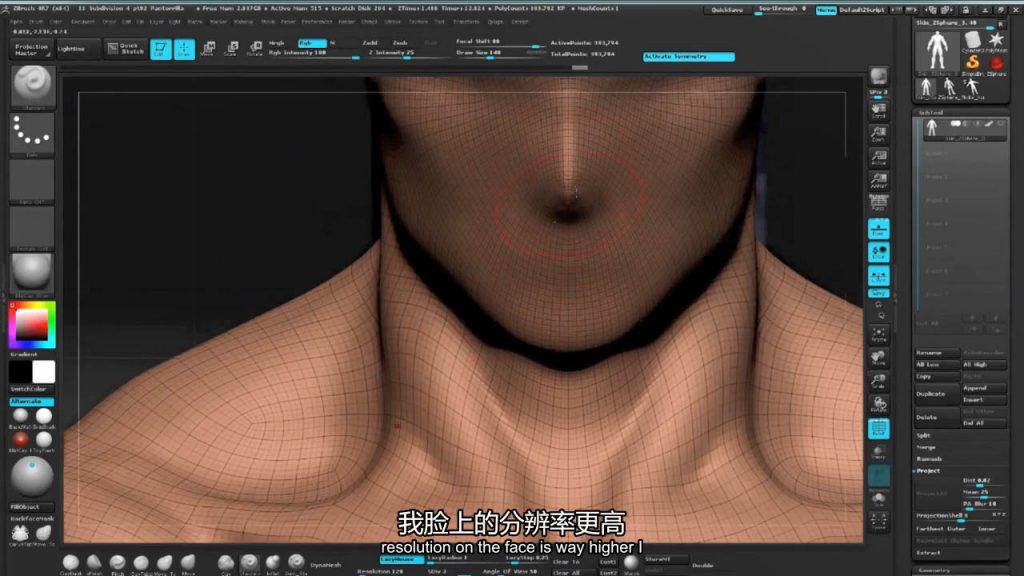Select the PolyMesh3D star tool icon

click(x=996, y=40)
